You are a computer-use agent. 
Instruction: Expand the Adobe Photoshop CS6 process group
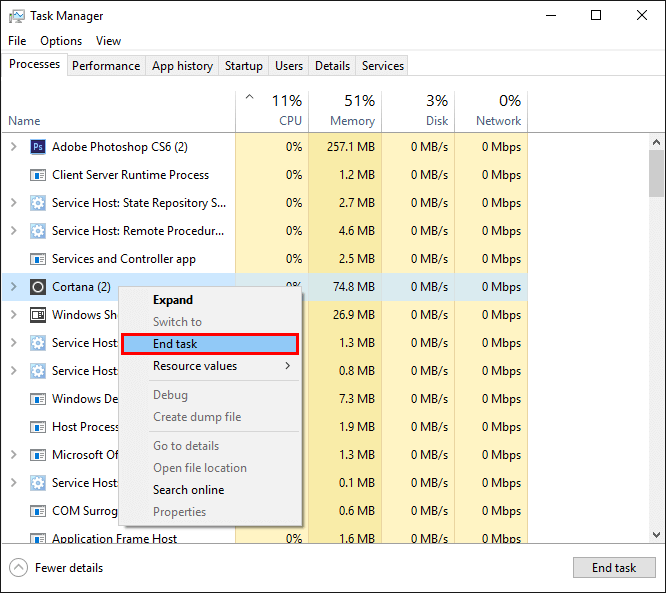14,147
